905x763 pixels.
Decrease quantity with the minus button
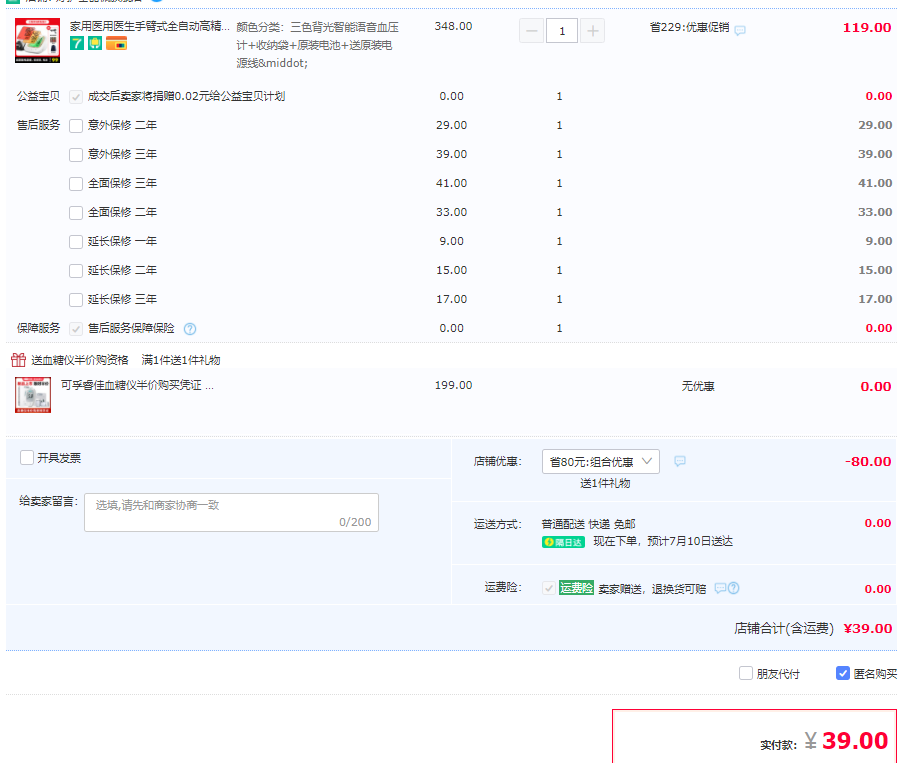(x=532, y=31)
